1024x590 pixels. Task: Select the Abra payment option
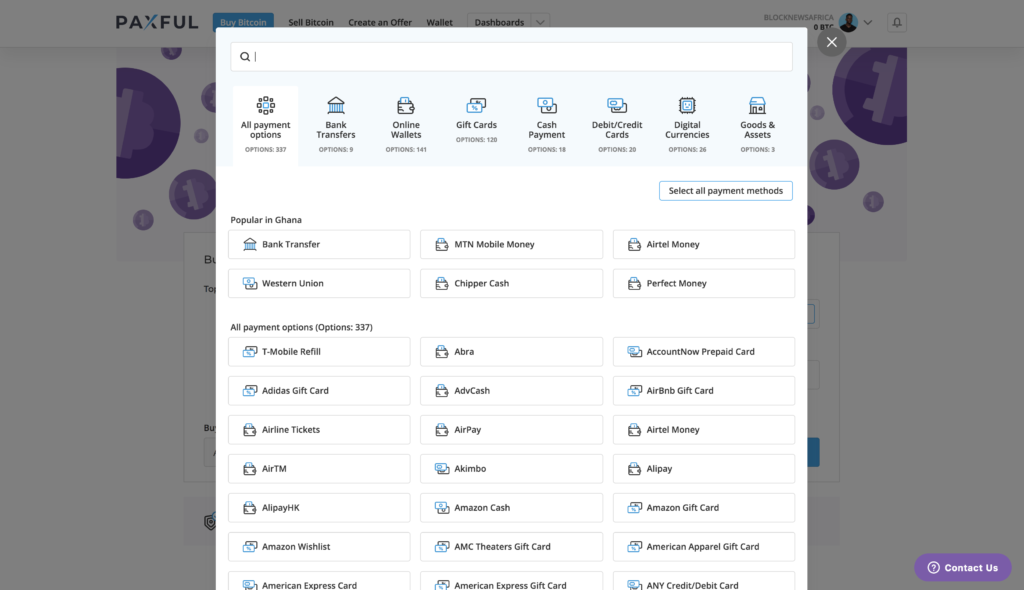click(511, 352)
